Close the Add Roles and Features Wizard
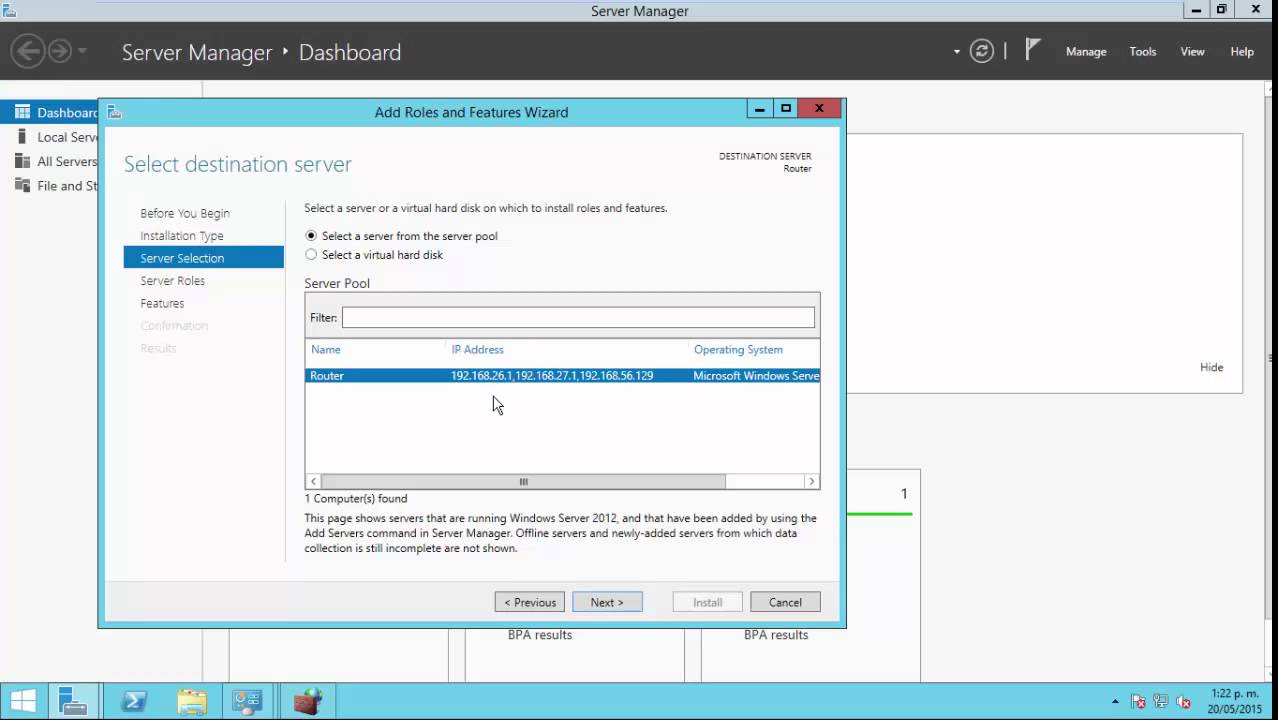The image size is (1278, 720). 819,108
